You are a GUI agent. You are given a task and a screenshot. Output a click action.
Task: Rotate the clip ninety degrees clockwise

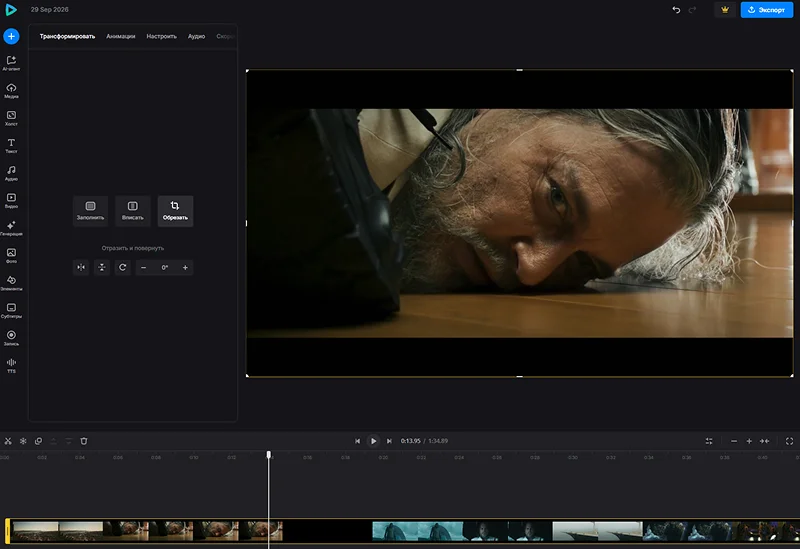pos(122,267)
